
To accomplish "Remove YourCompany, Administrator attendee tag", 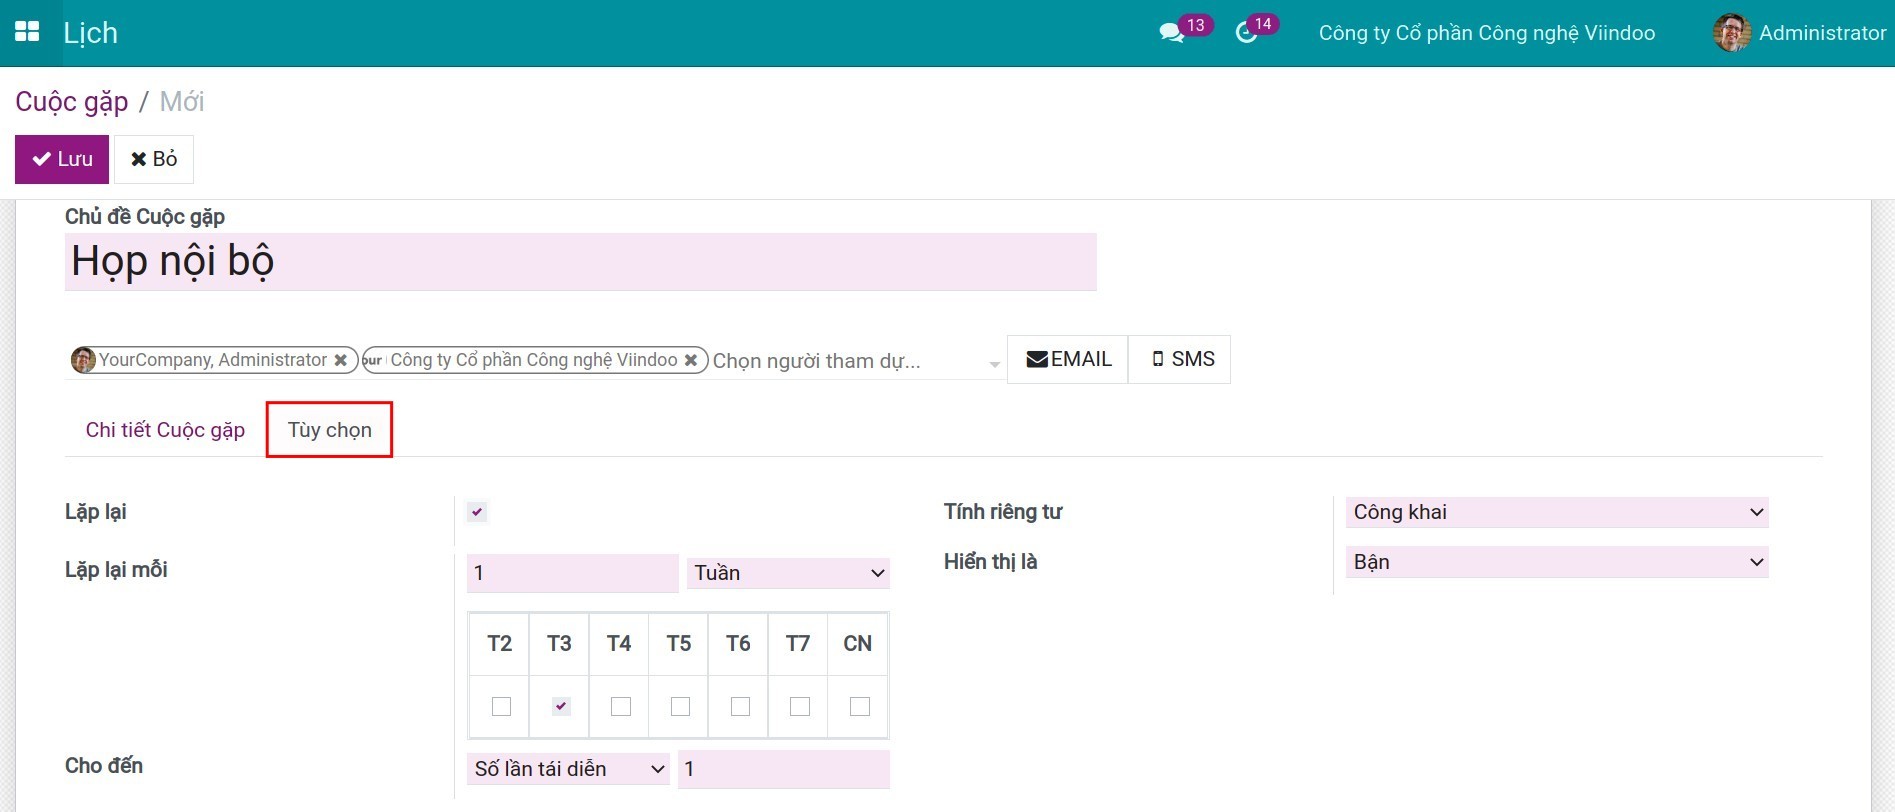I will click(341, 360).
